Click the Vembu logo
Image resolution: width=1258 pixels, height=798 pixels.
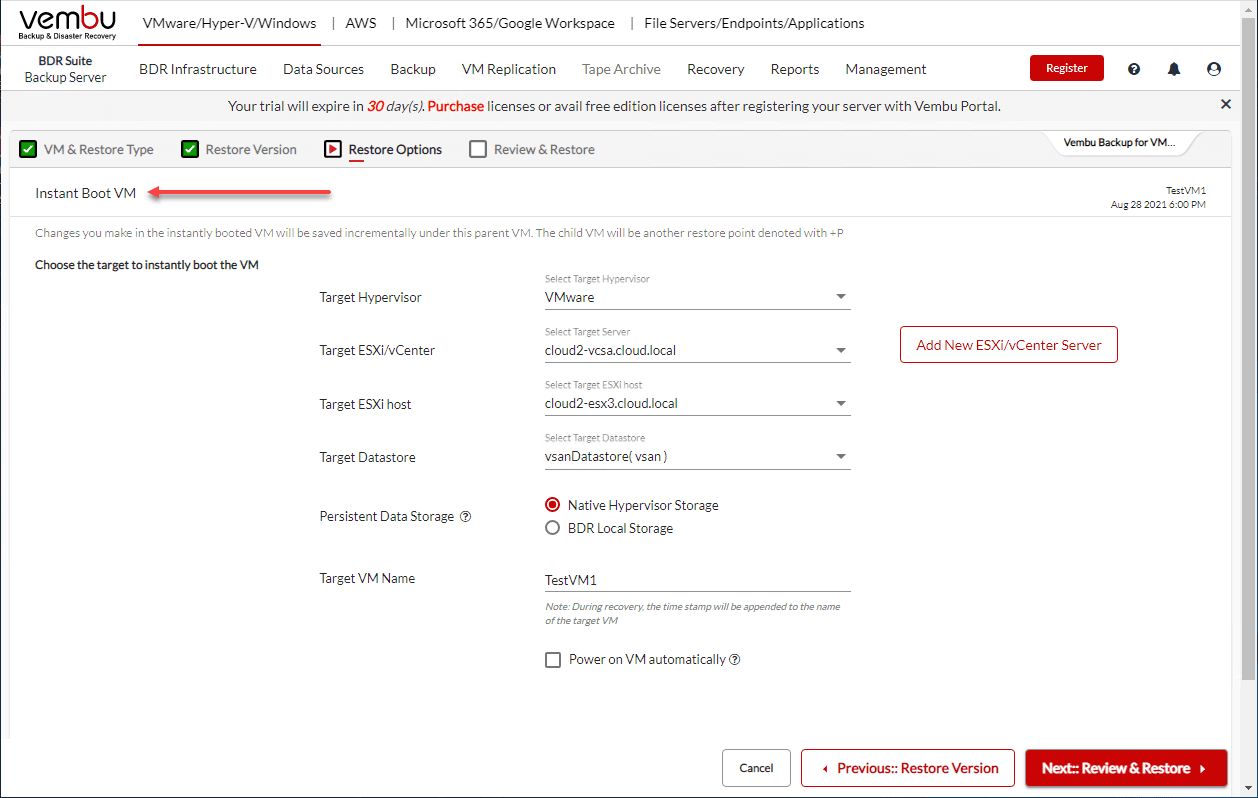tap(67, 23)
